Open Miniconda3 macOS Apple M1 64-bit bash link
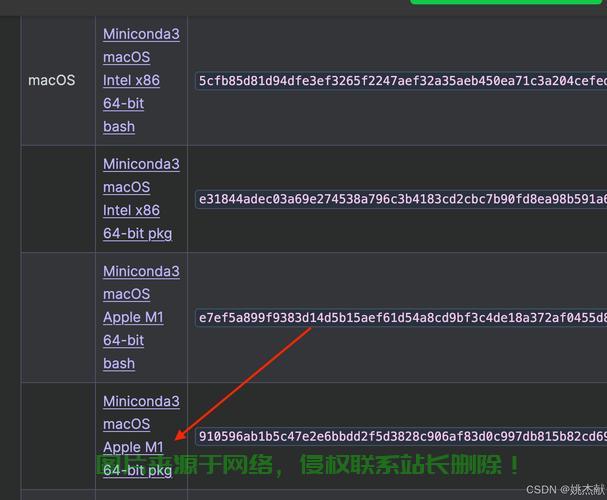The height and width of the screenshot is (500, 607). tap(141, 317)
